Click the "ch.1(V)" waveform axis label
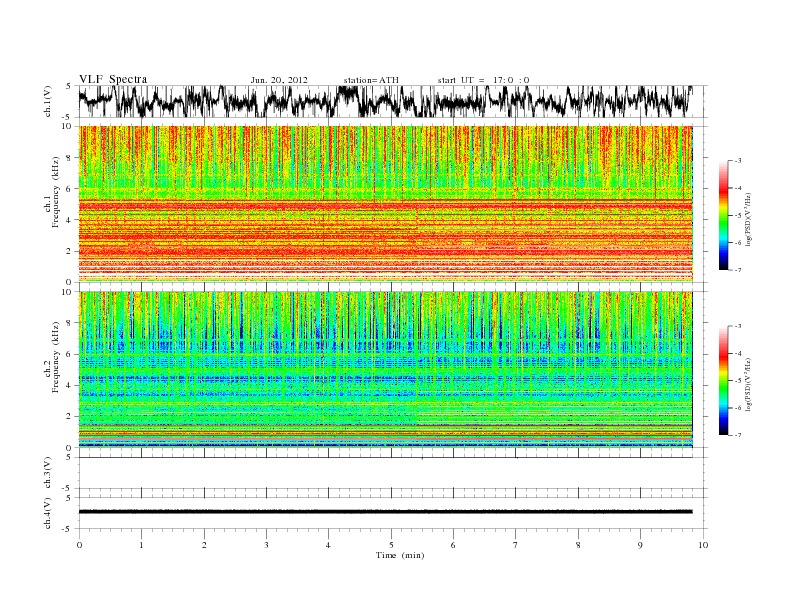This screenshot has height=612, width=792. [x=48, y=101]
